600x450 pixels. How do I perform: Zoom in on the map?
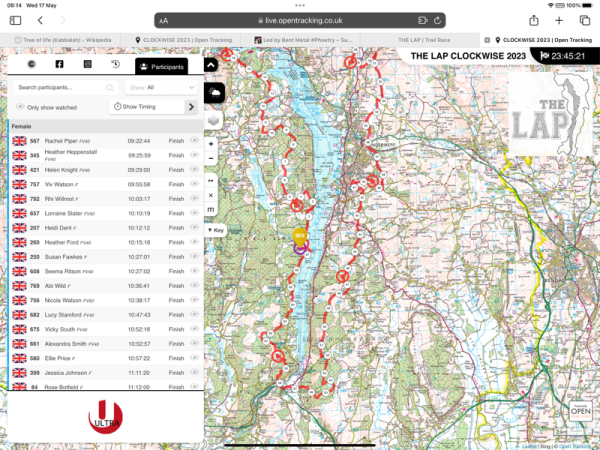coord(211,144)
